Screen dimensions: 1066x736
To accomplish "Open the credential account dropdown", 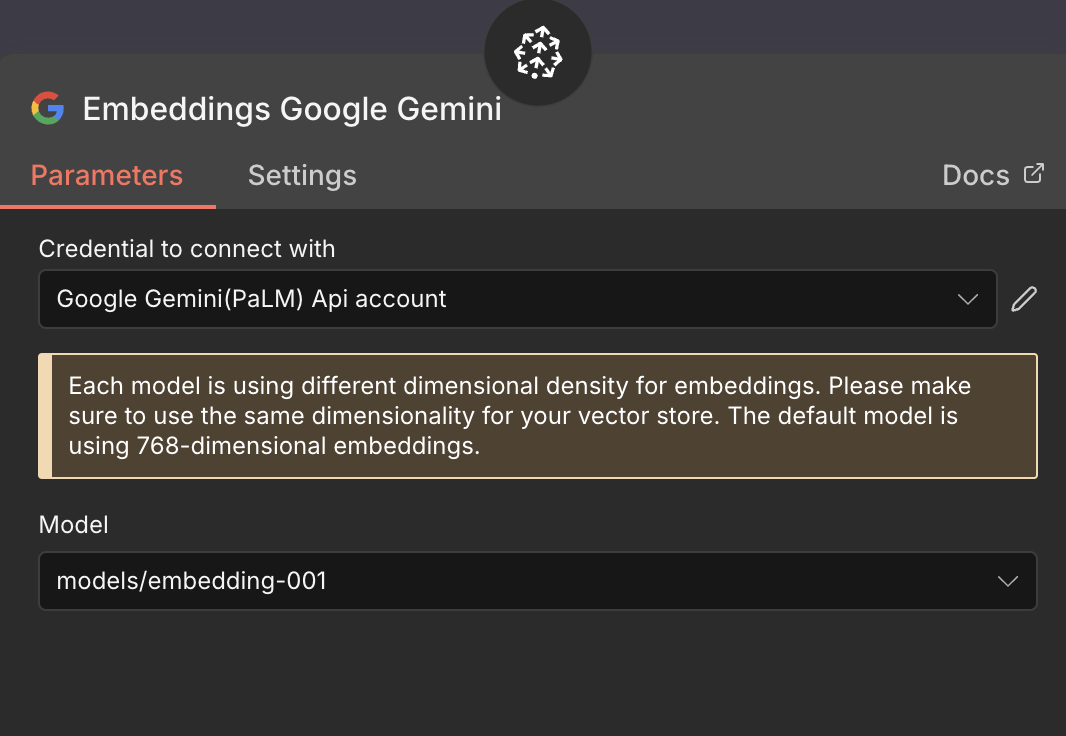I will click(x=517, y=298).
